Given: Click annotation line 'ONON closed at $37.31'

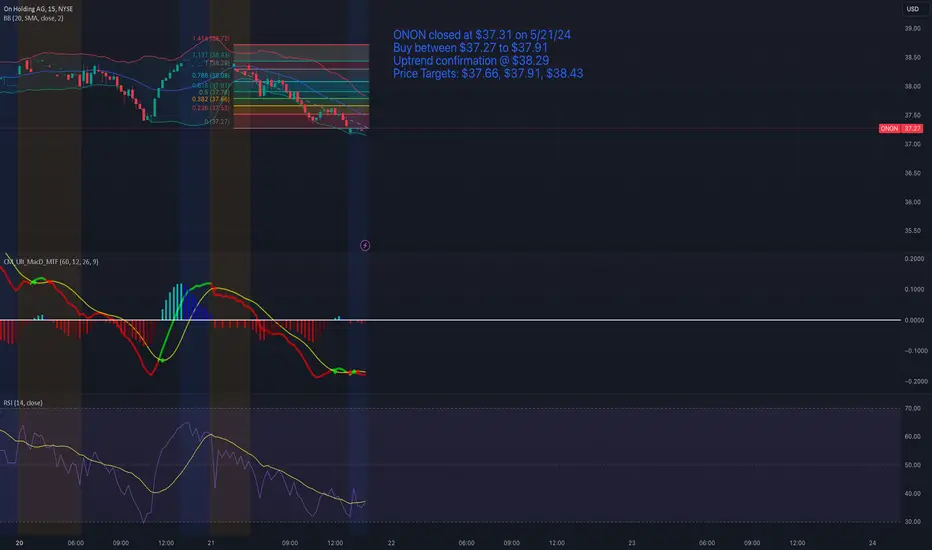Looking at the screenshot, I should click(481, 35).
